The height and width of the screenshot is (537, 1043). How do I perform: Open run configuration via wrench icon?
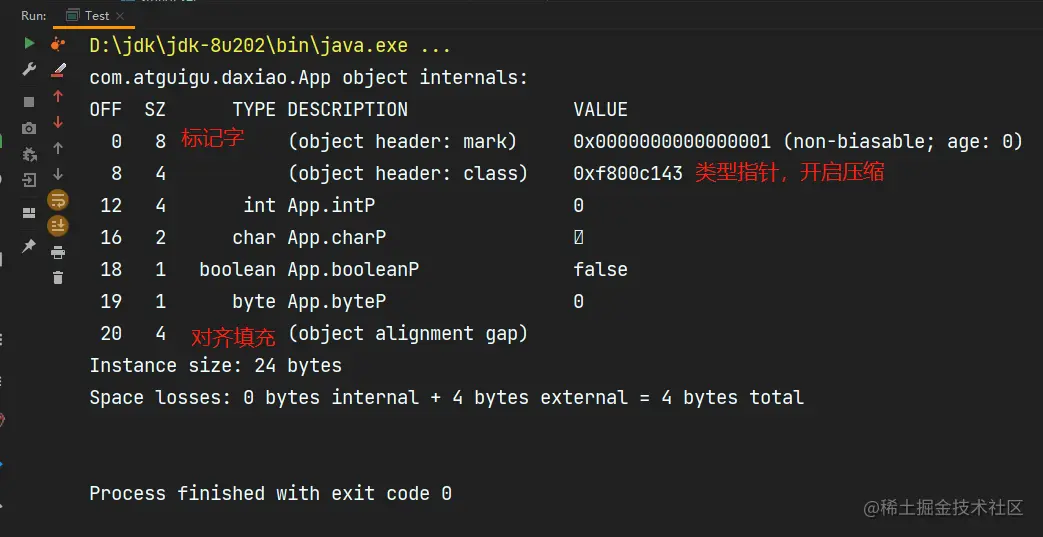(x=29, y=69)
